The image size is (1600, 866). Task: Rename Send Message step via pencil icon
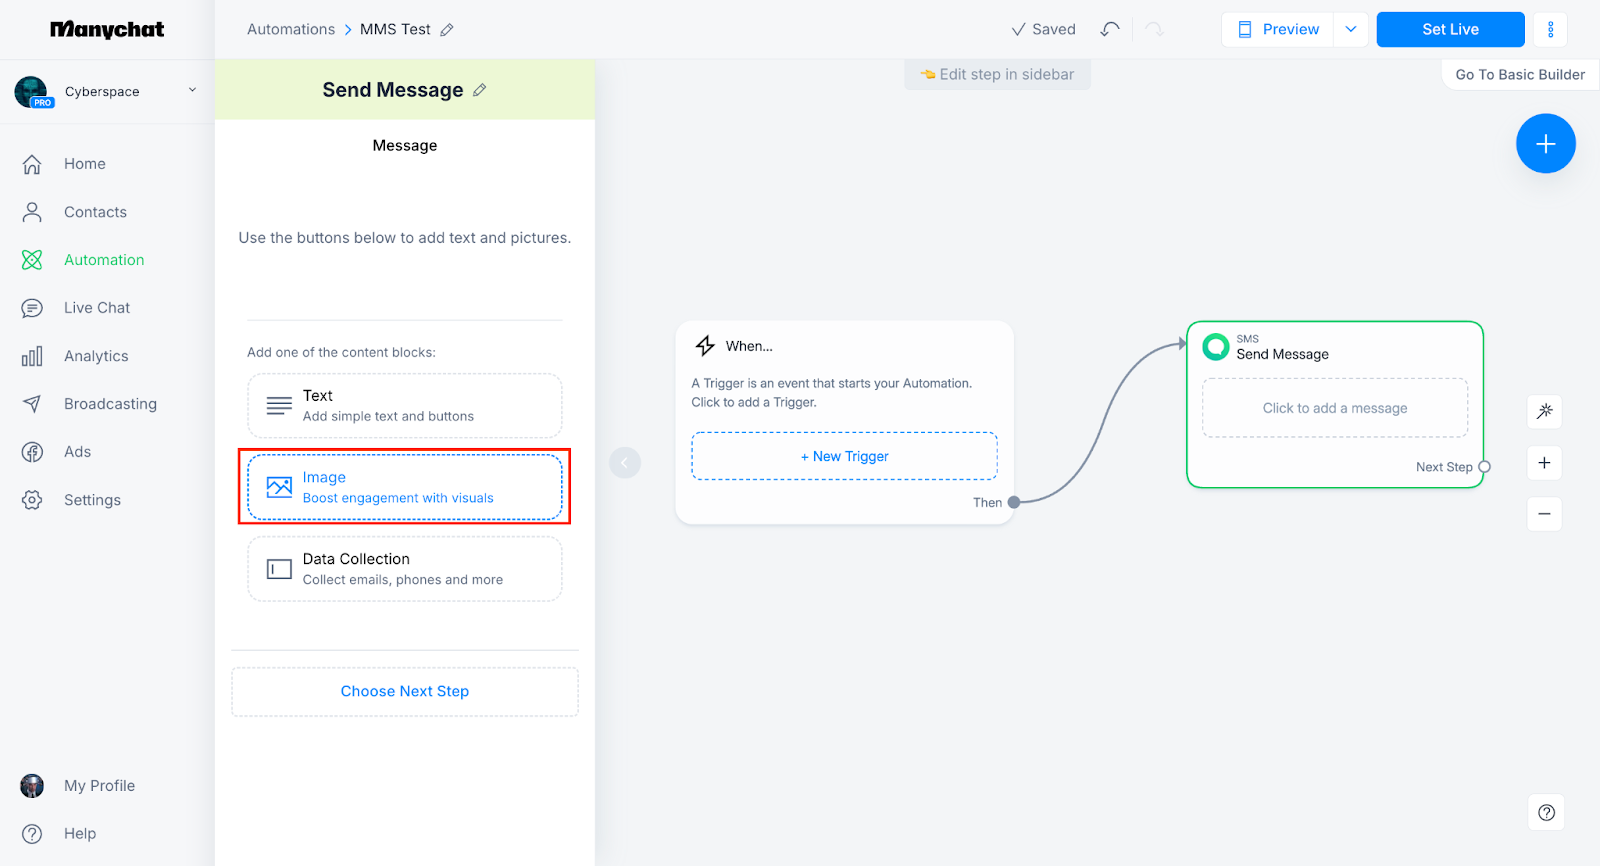[x=480, y=90]
